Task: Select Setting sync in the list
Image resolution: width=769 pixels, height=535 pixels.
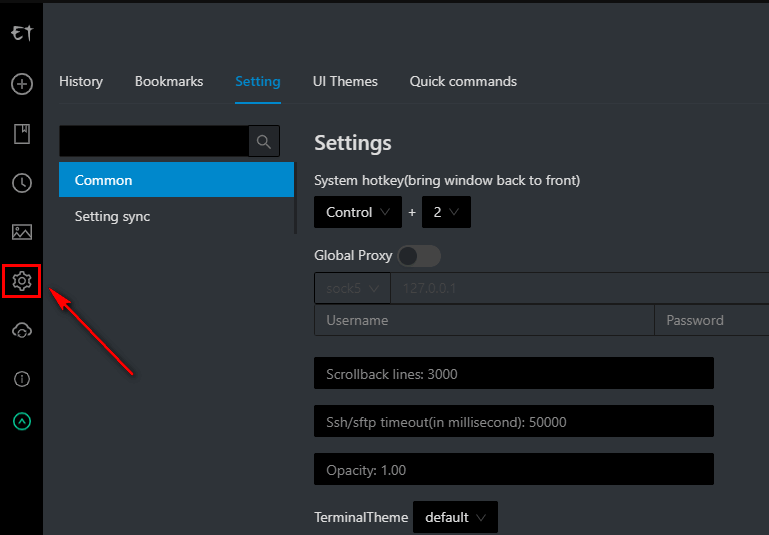Action: point(112,216)
